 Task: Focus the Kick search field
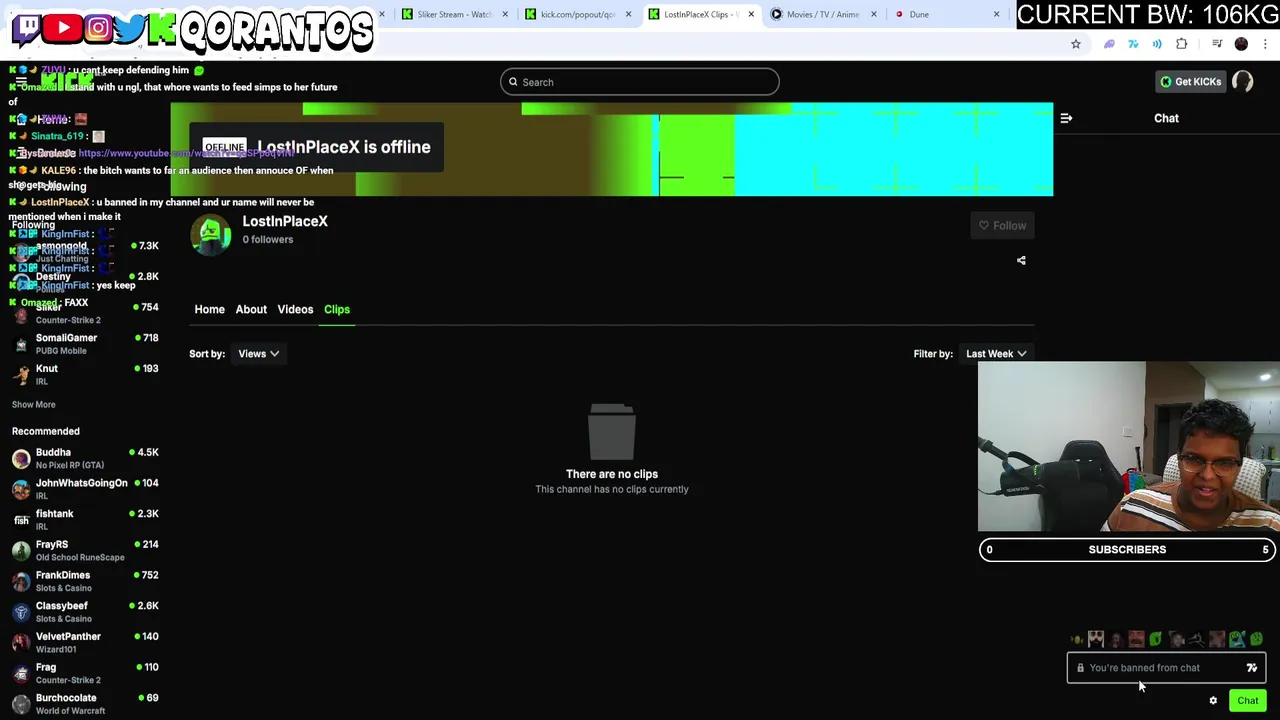coord(640,82)
